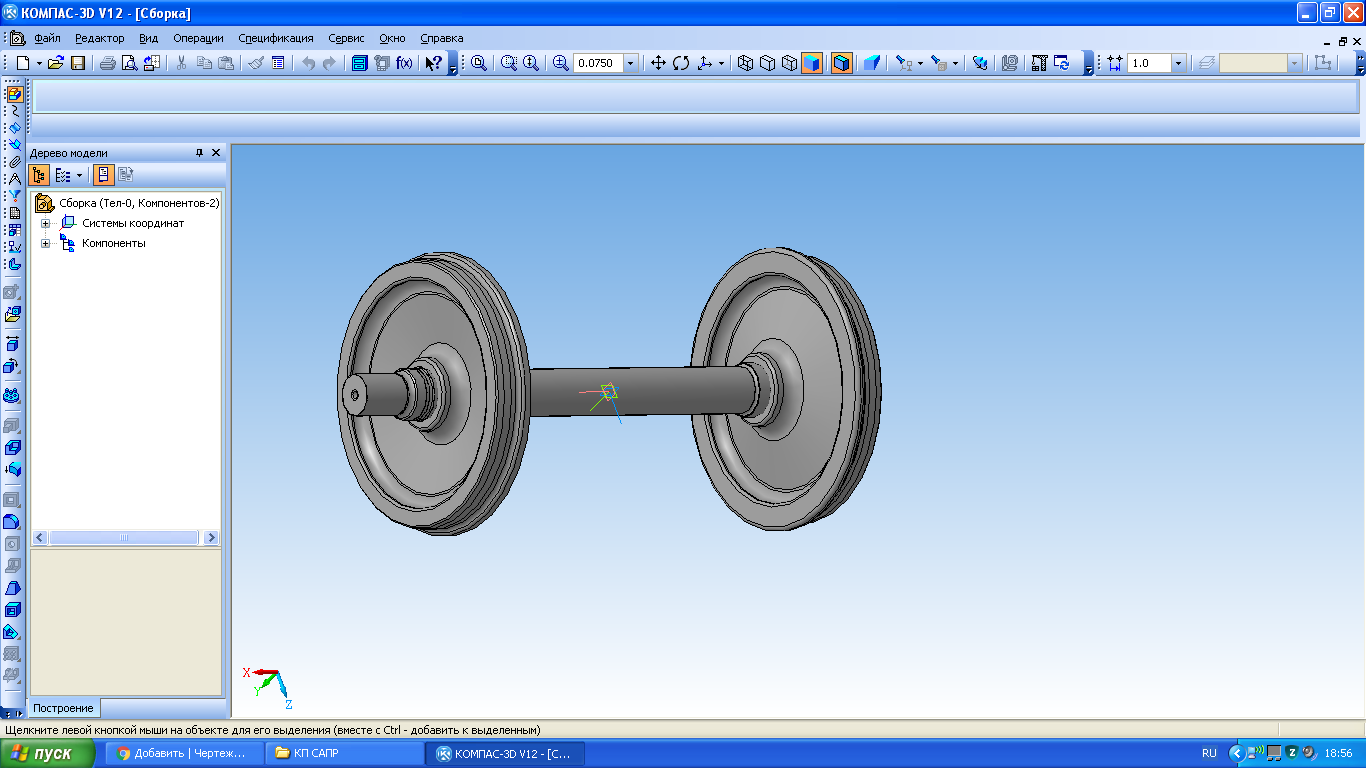
Task: Open the orientation axes dropdown arrow
Action: click(x=721, y=63)
